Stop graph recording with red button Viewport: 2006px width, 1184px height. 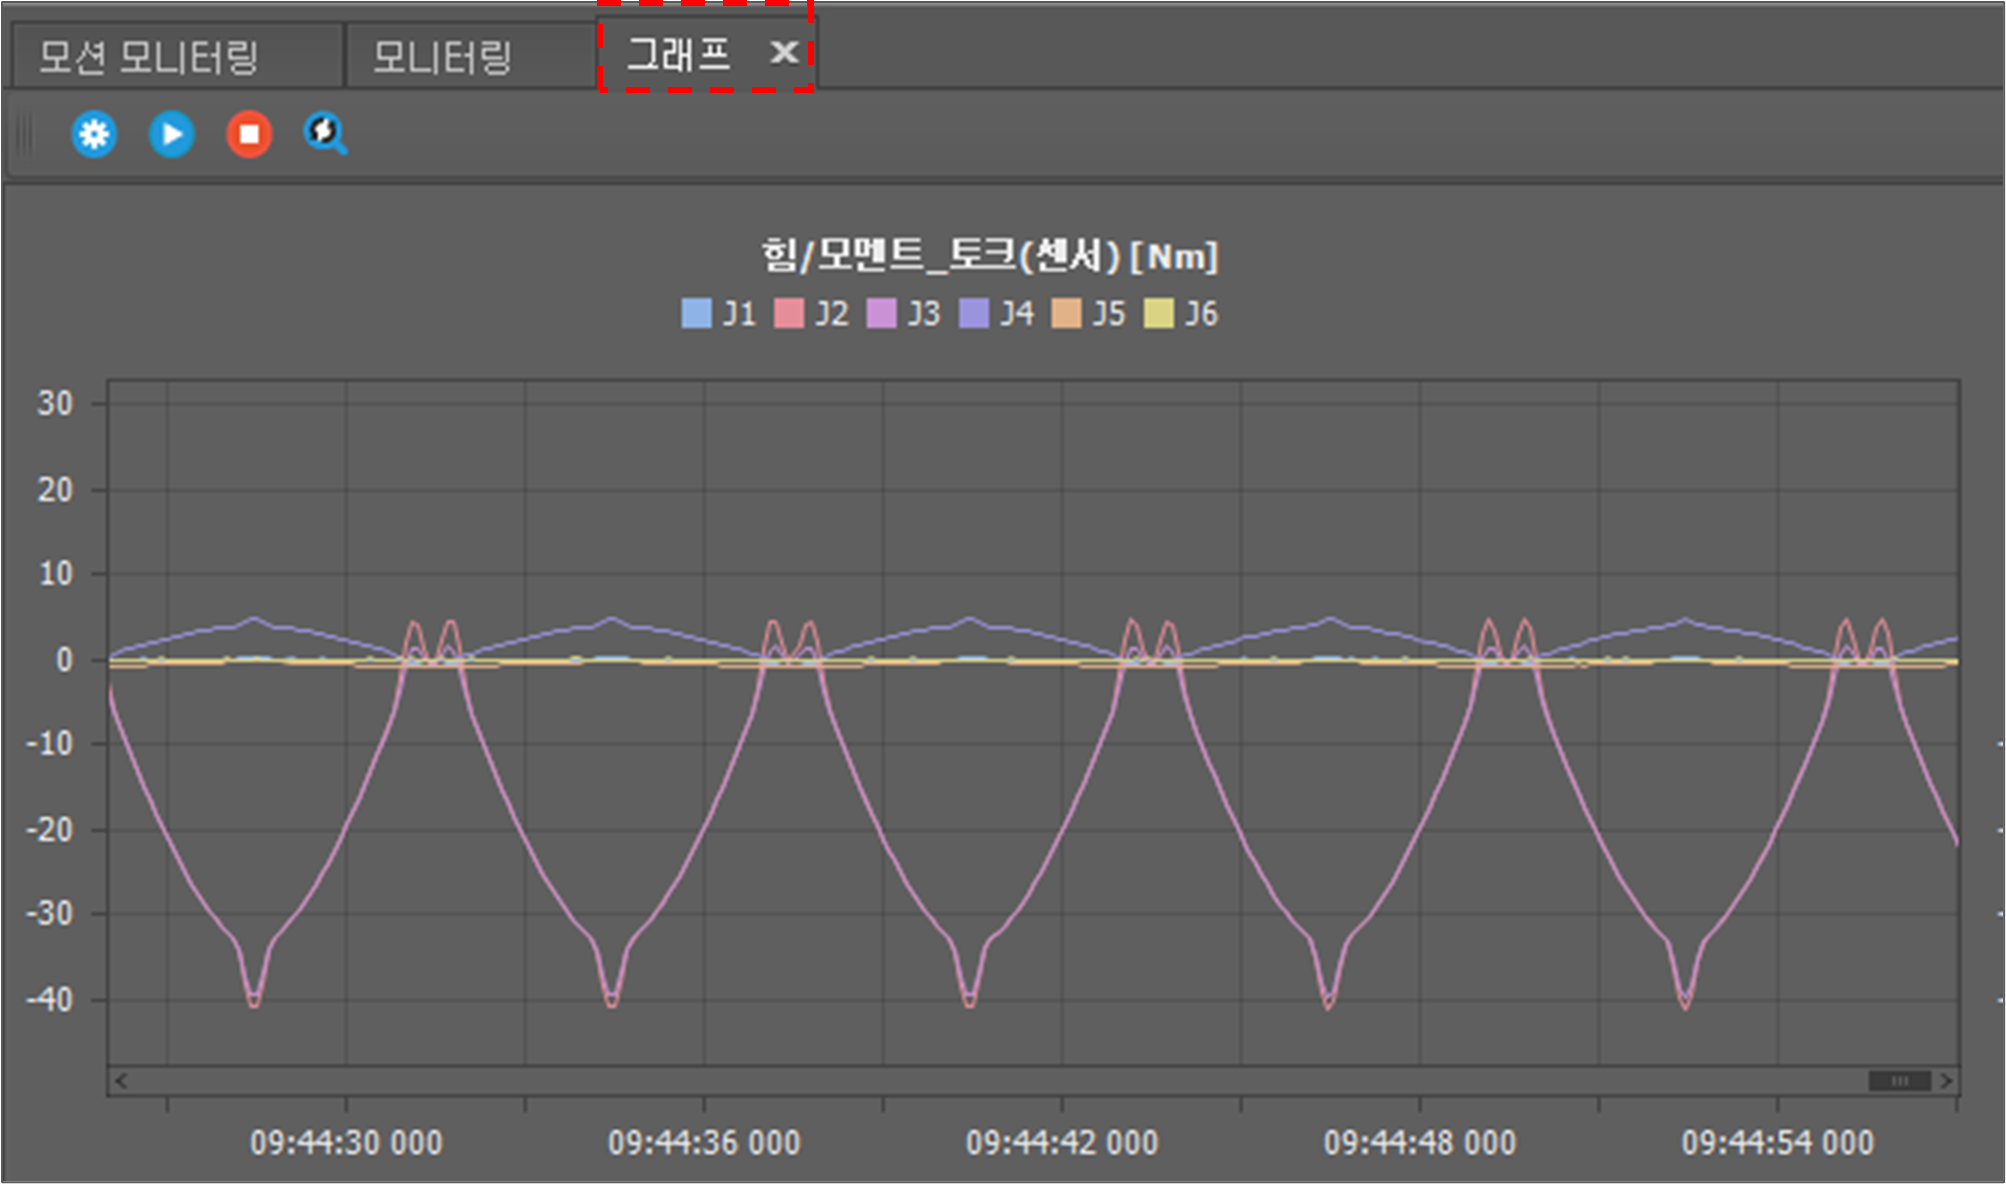point(249,134)
